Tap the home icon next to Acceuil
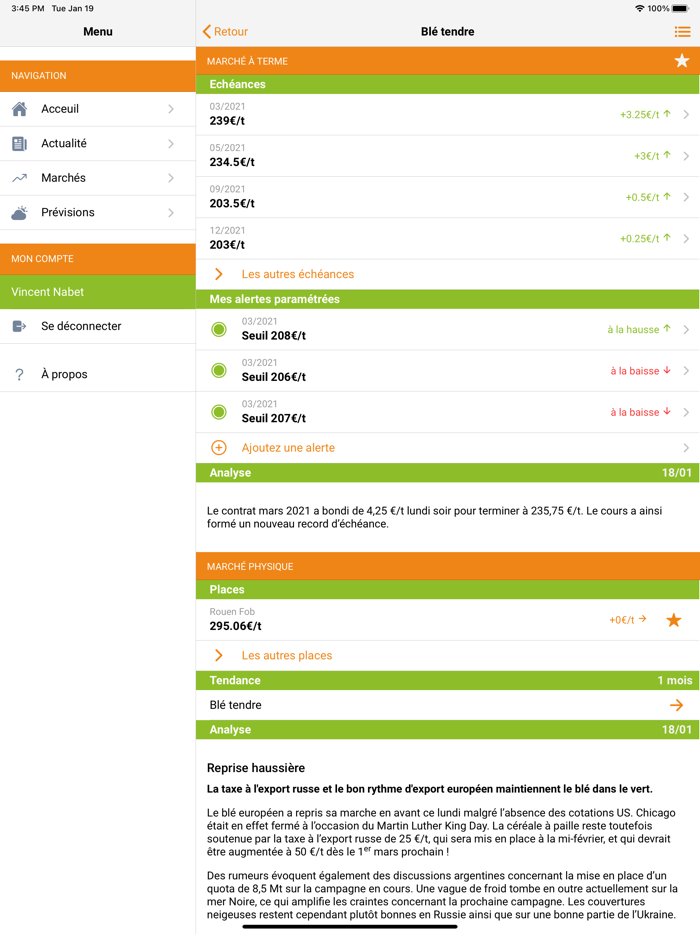The width and height of the screenshot is (700, 934). tap(20, 109)
